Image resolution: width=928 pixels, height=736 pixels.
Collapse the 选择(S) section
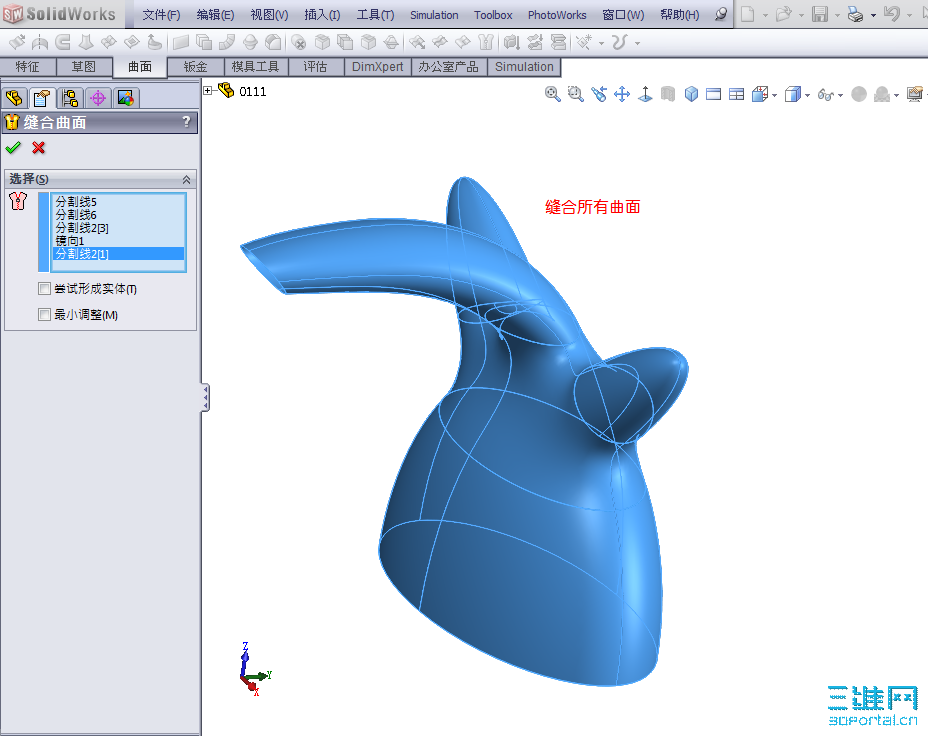click(x=186, y=179)
